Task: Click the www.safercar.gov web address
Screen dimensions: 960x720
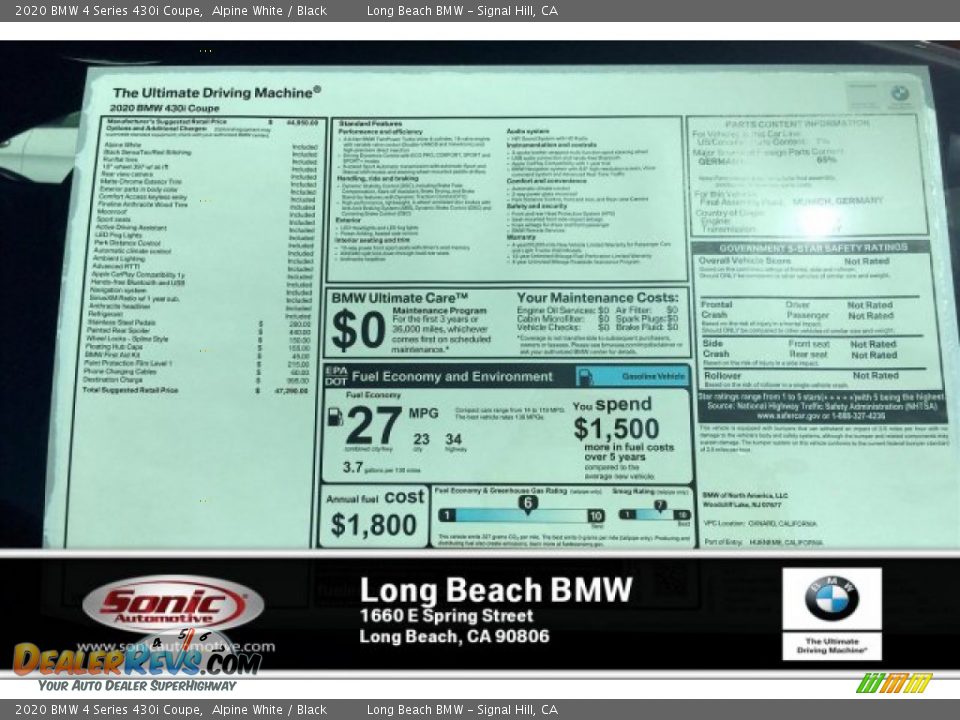Action: coord(820,416)
